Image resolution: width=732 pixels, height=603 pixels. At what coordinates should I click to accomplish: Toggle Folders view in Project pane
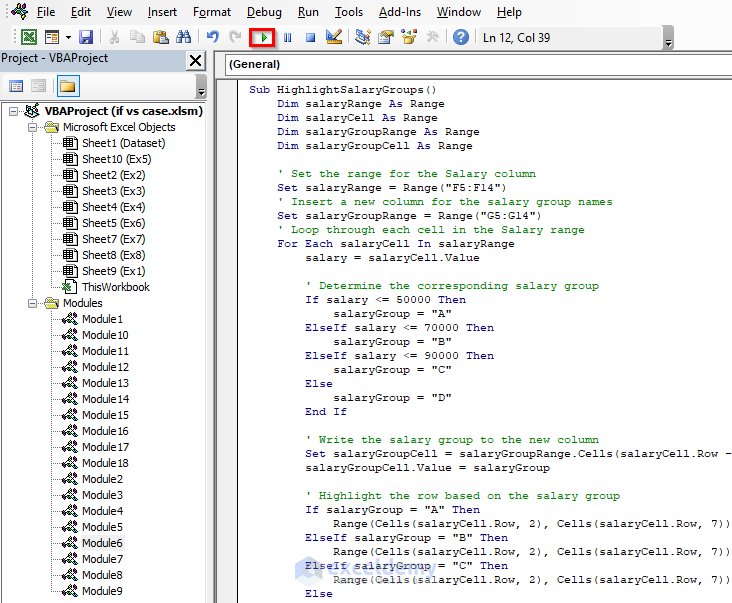click(x=67, y=86)
